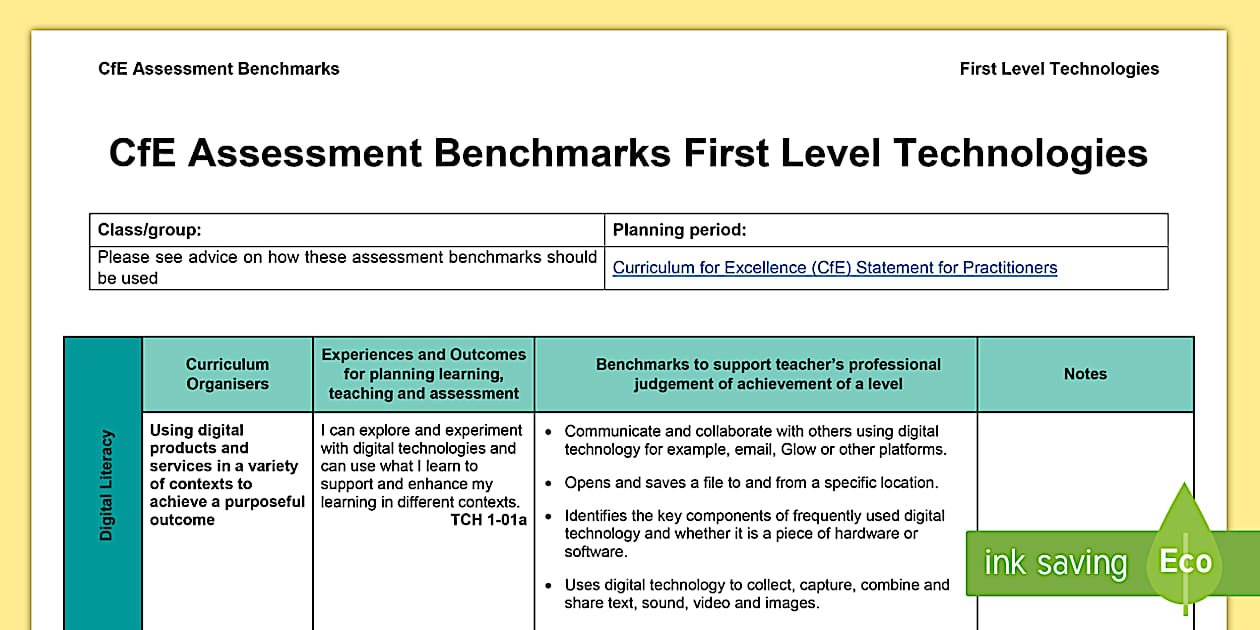This screenshot has height=630, width=1260.
Task: Open the Curriculum for Excellence Statement for Practitioners link
Action: [834, 268]
